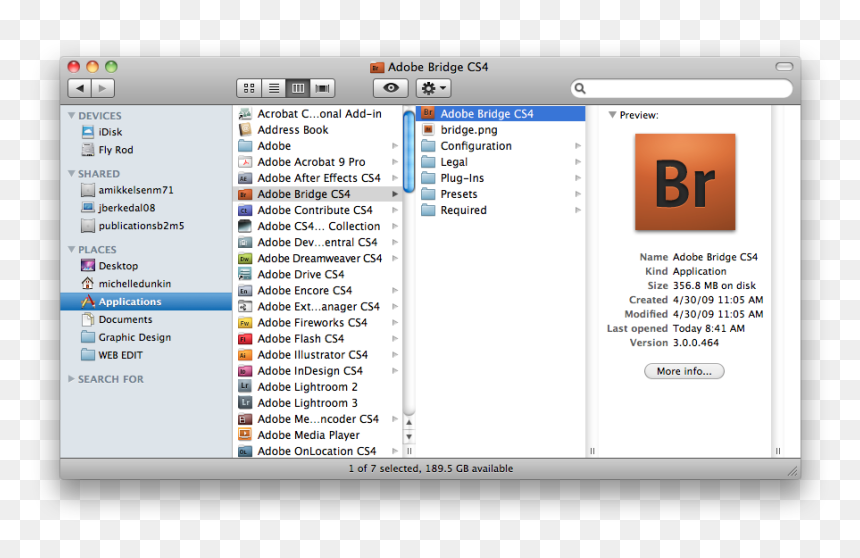Expand the SEARCH FOR section
The image size is (860, 558).
71,379
